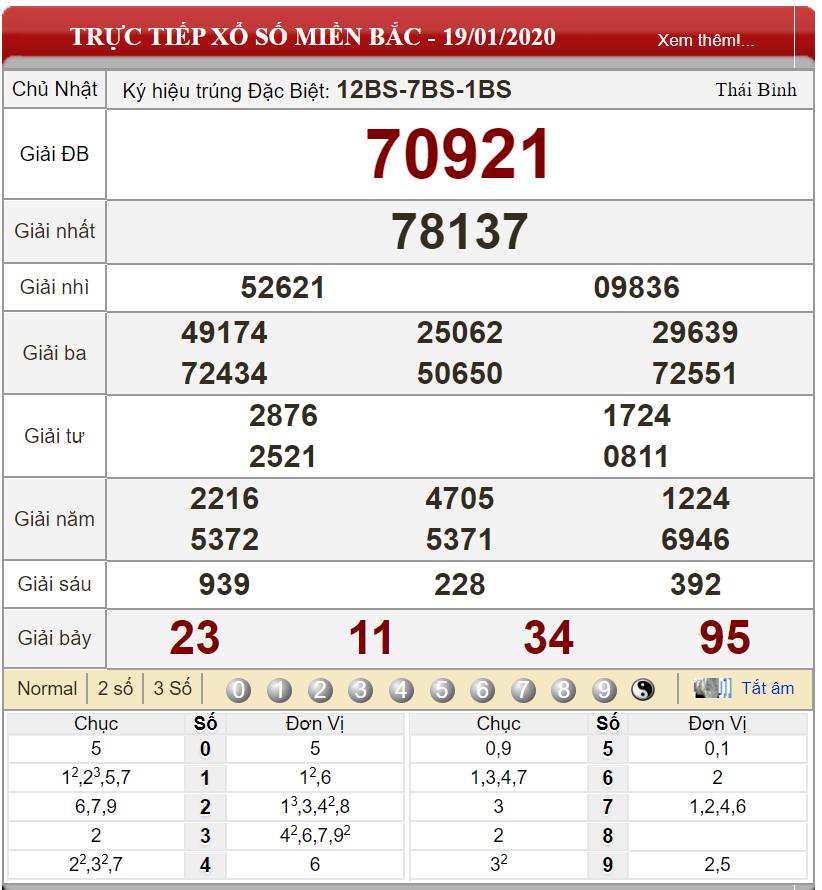This screenshot has height=890, width=822.
Task: Click the special prize number 70921
Action: (x=458, y=154)
